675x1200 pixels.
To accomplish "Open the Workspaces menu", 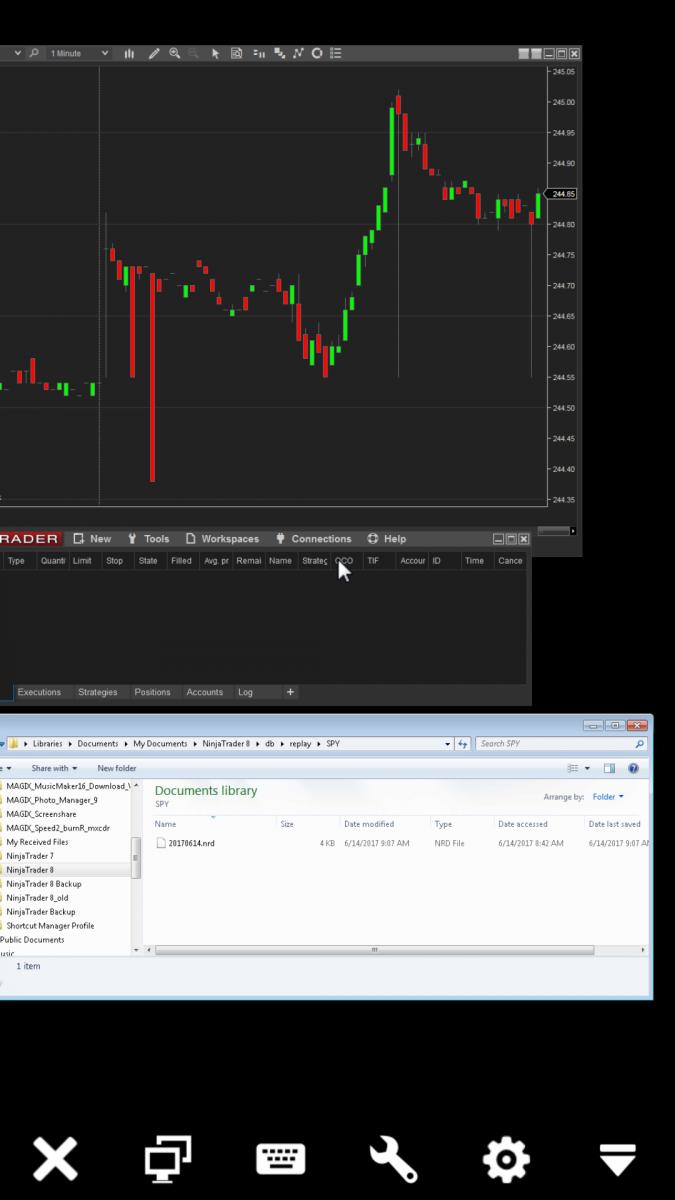I will [222, 539].
